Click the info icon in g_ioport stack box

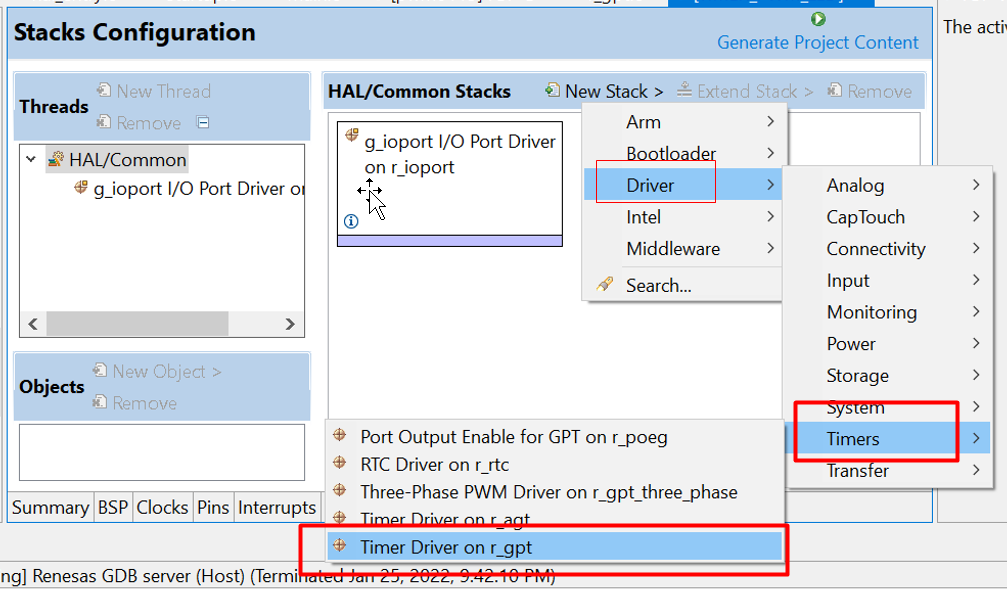click(x=351, y=221)
